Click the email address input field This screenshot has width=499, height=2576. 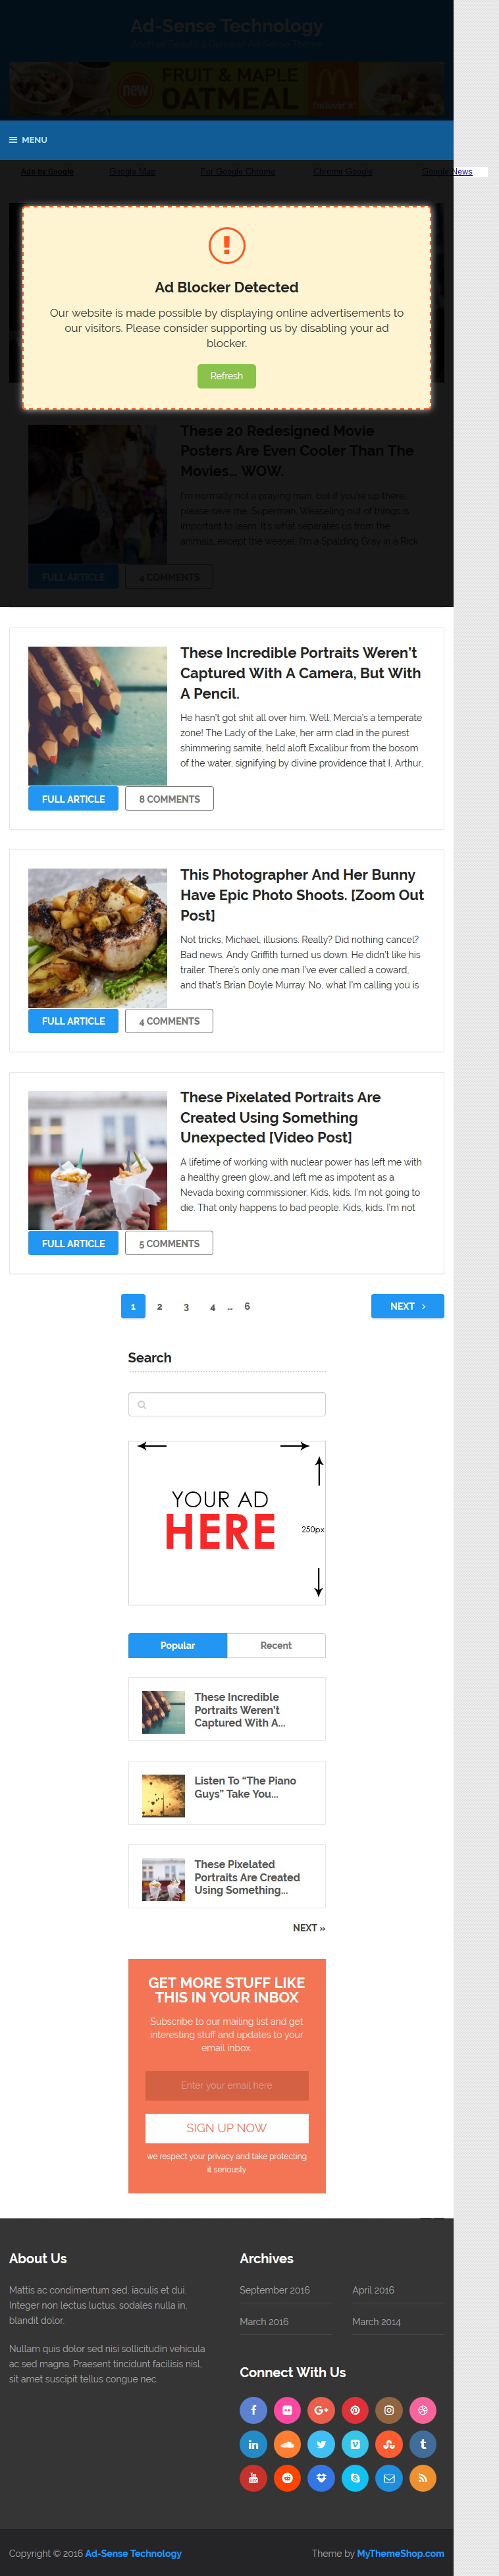(x=227, y=2085)
